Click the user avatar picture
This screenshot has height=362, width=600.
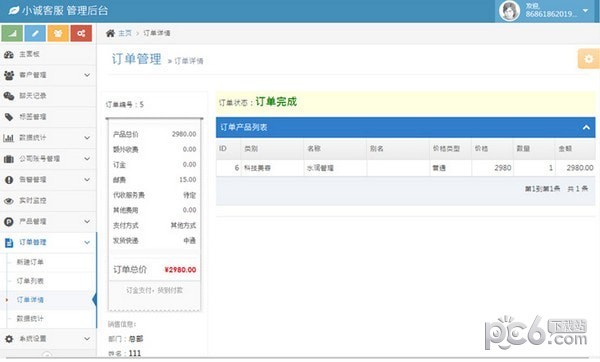pos(509,11)
